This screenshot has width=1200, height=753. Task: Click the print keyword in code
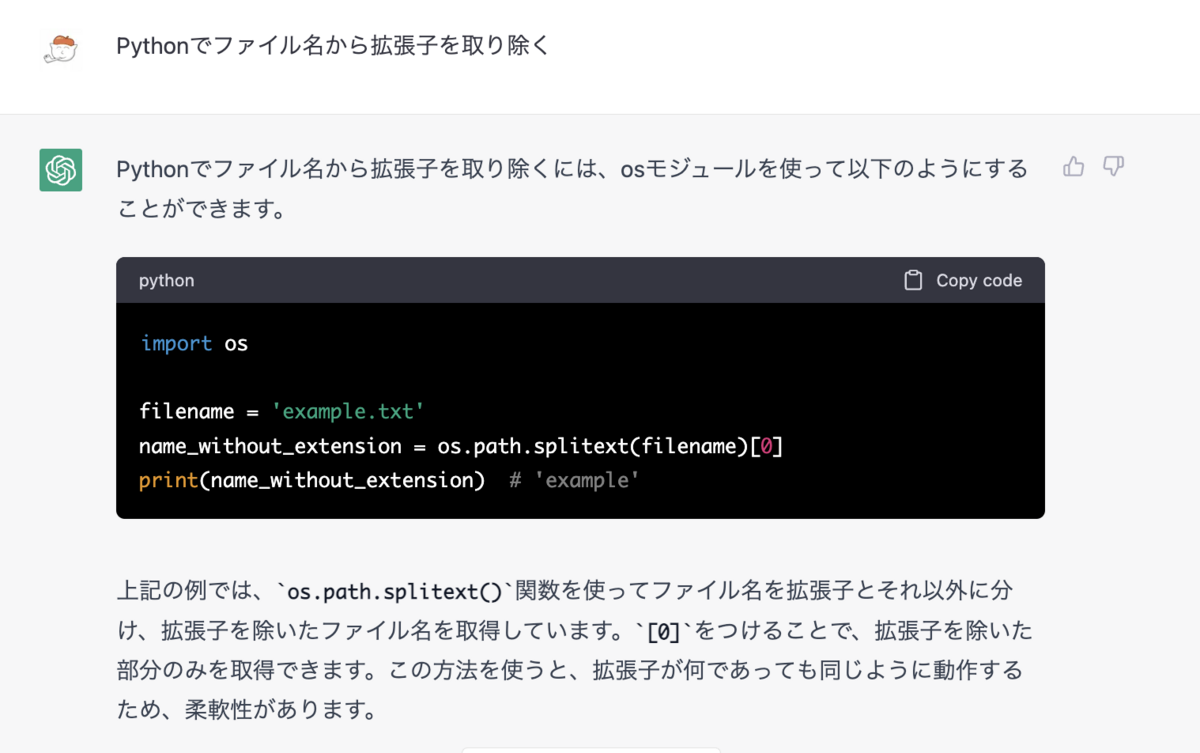tap(168, 480)
